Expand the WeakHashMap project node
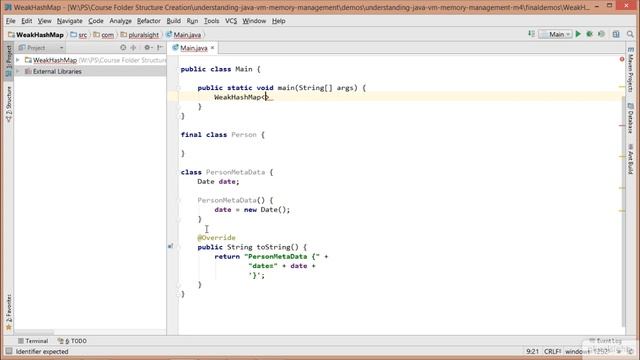The image size is (640, 360). tap(18, 60)
